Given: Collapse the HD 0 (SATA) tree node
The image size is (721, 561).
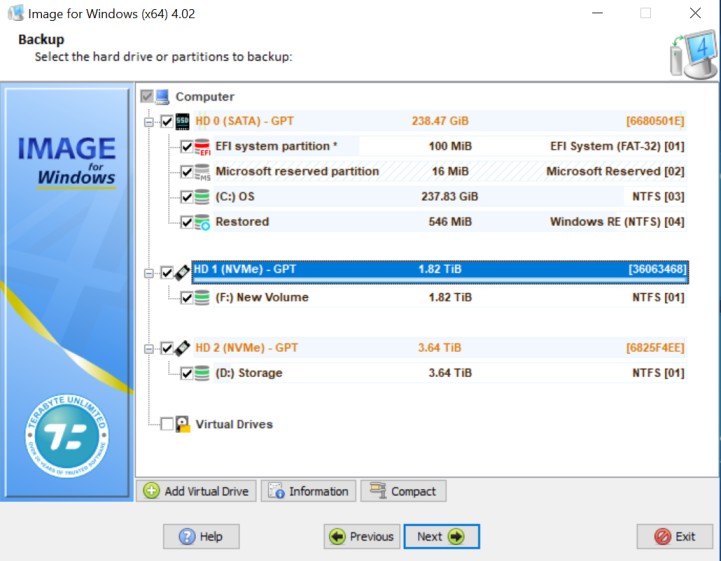Looking at the screenshot, I should tap(149, 122).
